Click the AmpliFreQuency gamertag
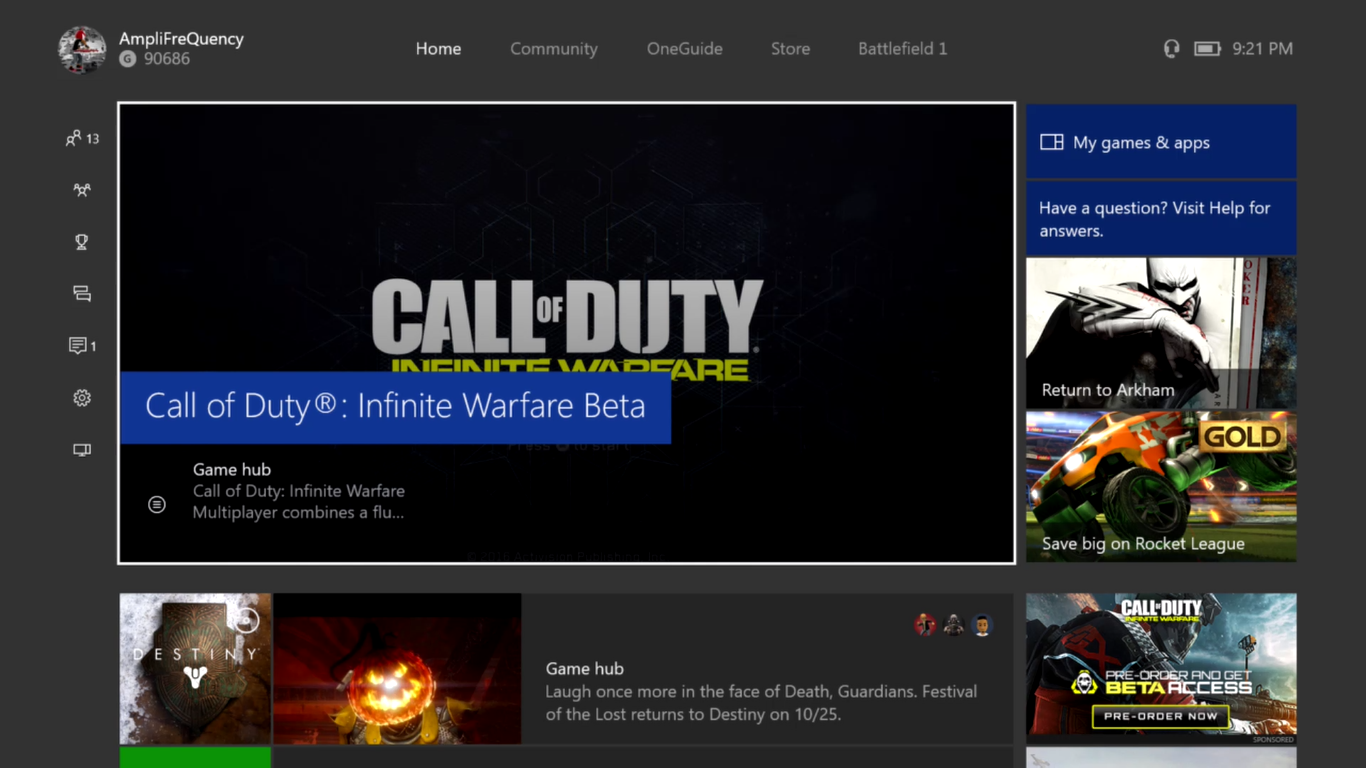The width and height of the screenshot is (1366, 768). click(181, 39)
